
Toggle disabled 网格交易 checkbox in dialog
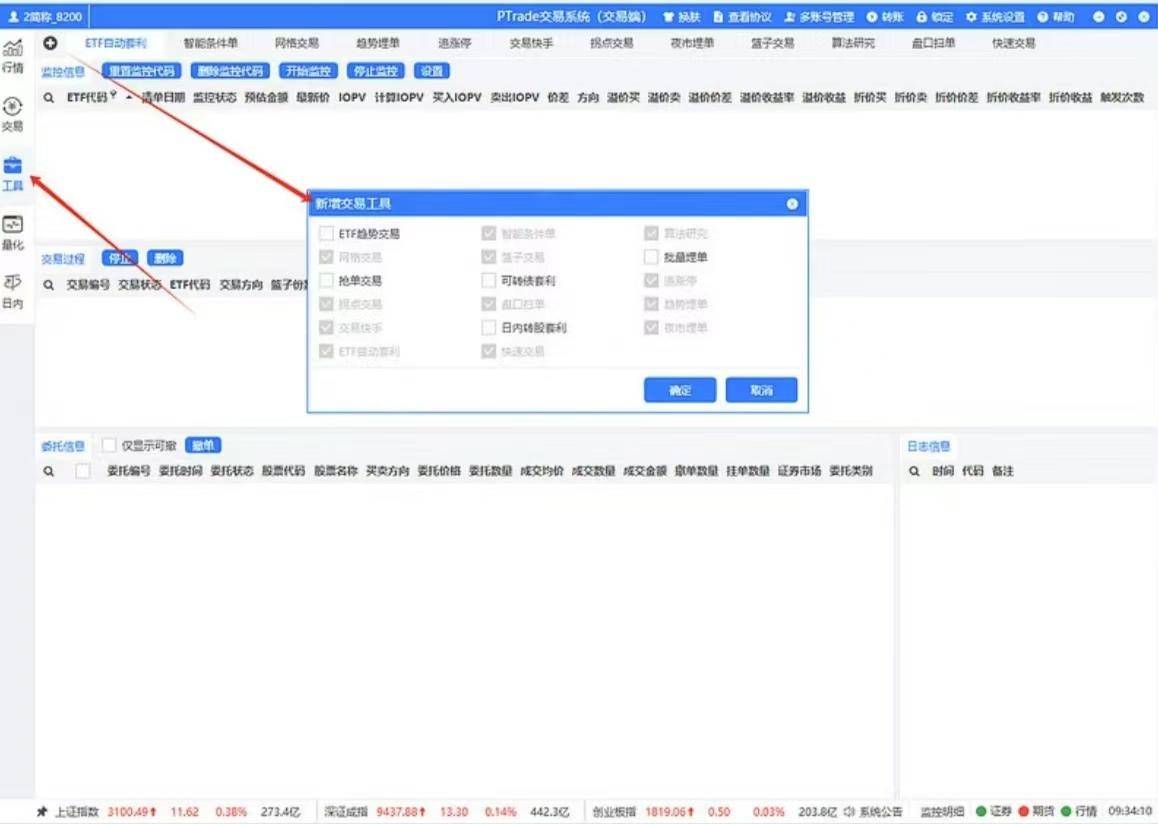coord(326,257)
